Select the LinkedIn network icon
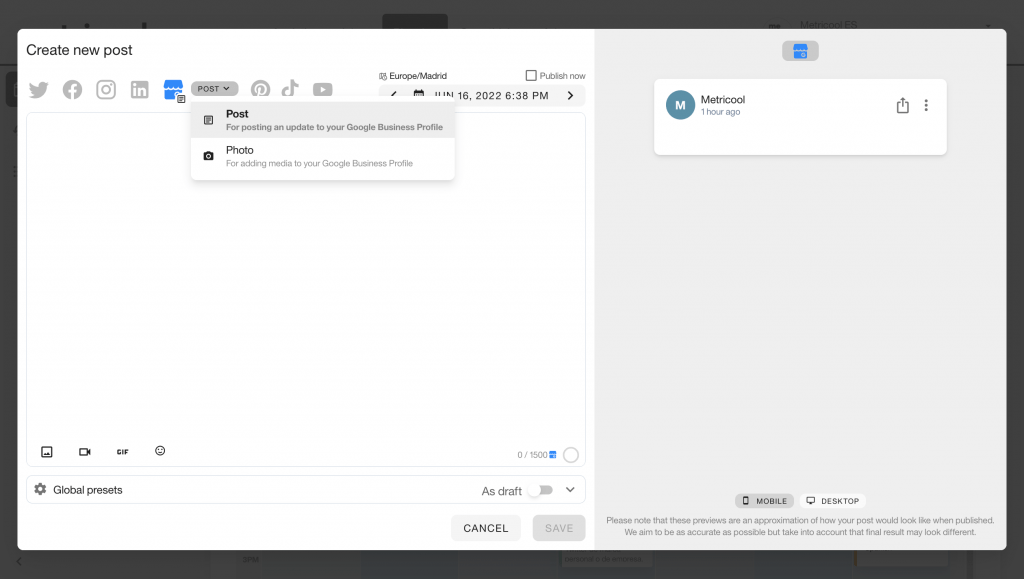This screenshot has height=579, width=1024. (x=140, y=89)
